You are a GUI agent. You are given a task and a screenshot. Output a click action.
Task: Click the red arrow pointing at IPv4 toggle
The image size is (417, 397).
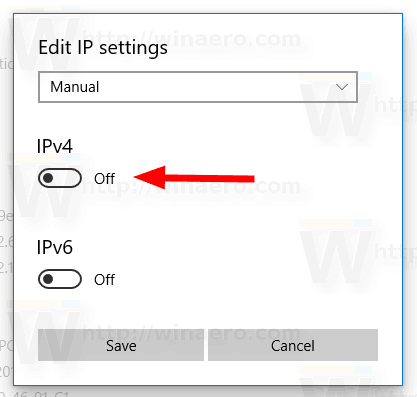[194, 178]
